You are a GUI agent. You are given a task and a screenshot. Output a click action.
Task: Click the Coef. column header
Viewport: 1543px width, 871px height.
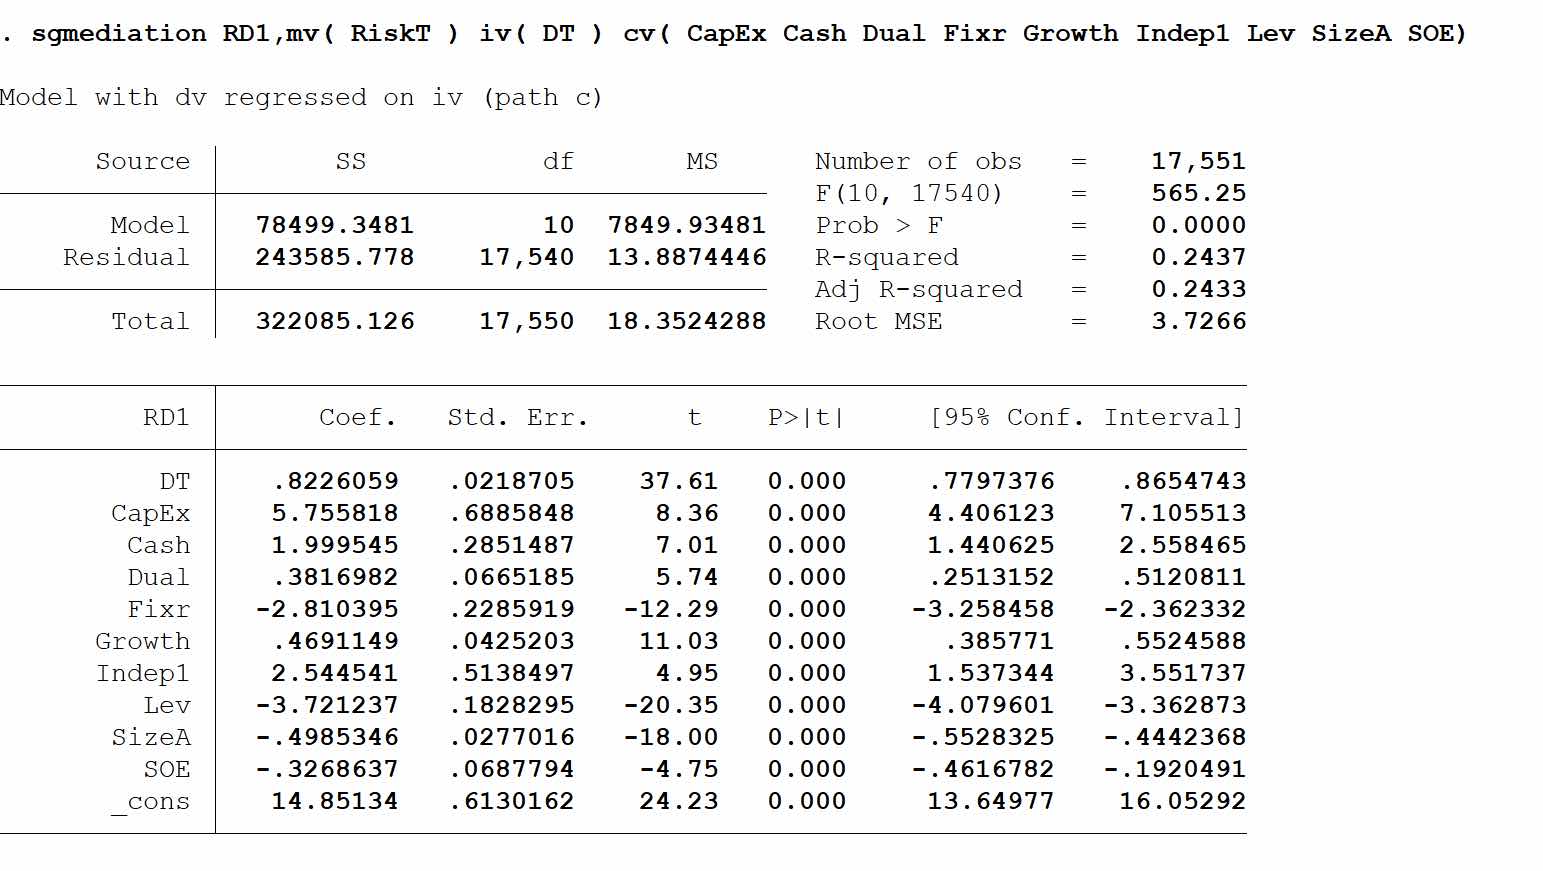click(357, 418)
